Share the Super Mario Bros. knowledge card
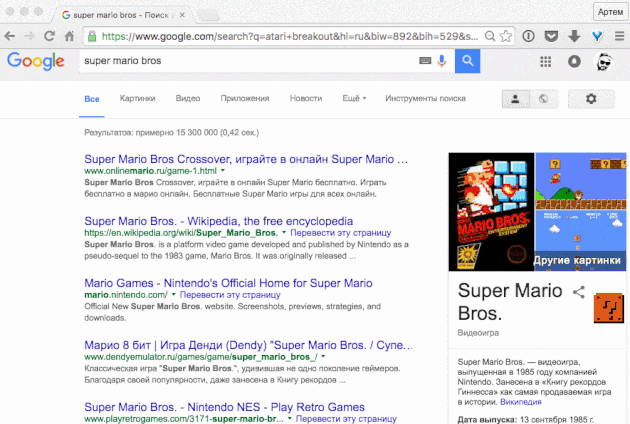 click(x=579, y=292)
